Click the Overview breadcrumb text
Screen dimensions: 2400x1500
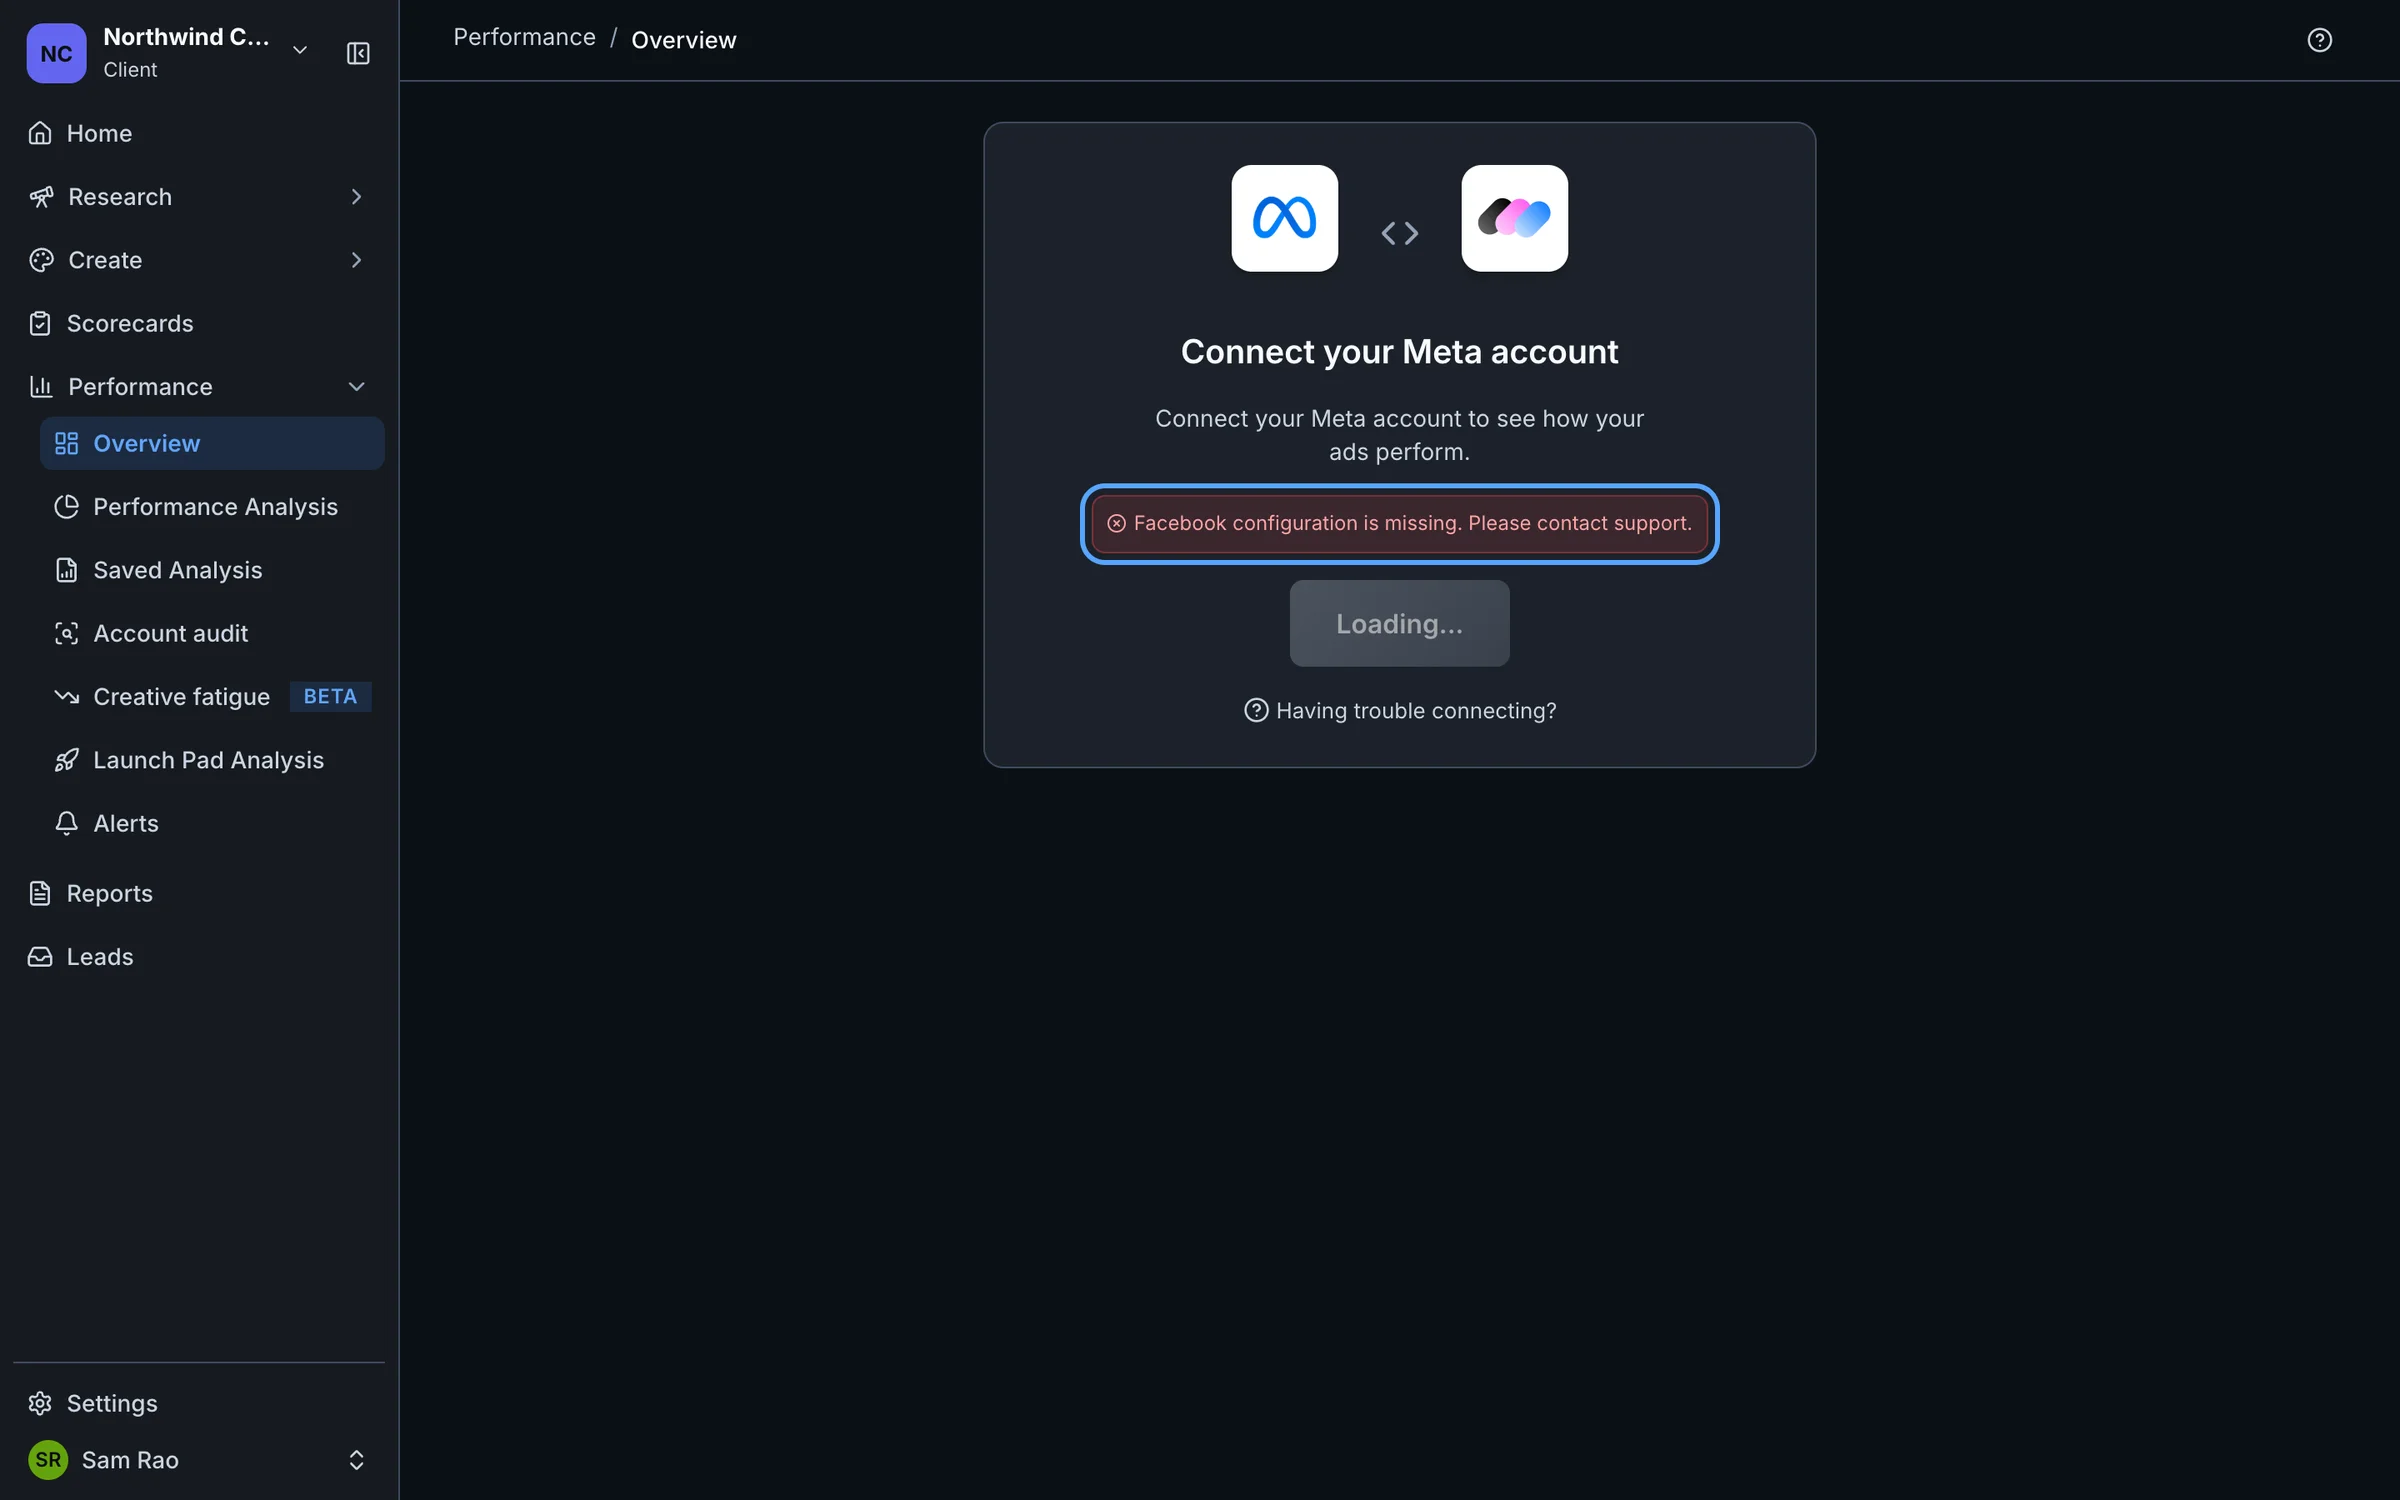684,40
